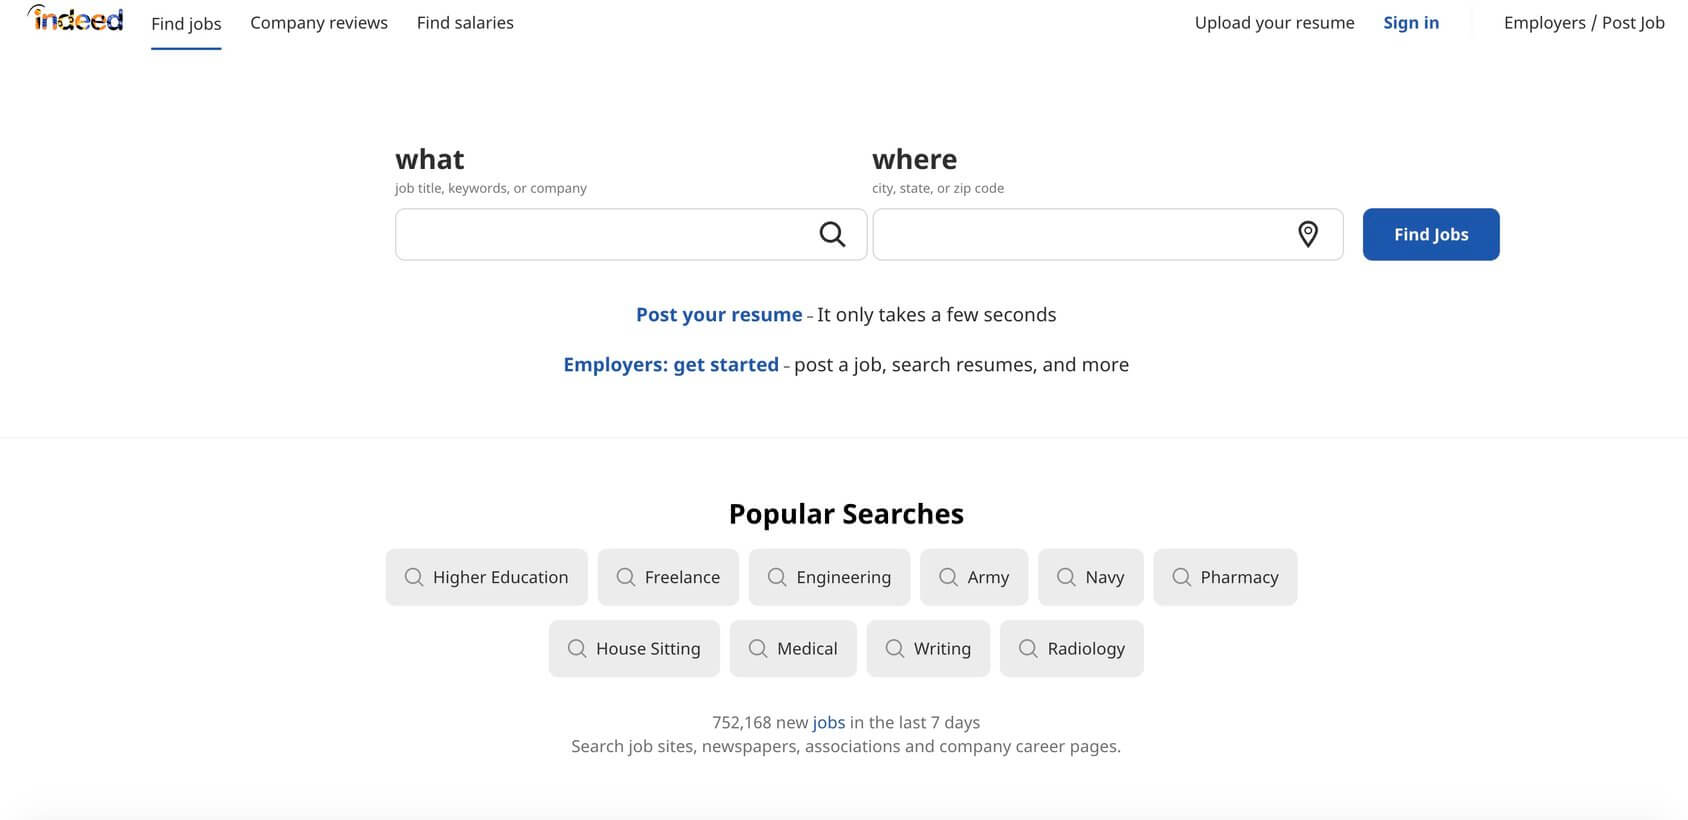Open the Find jobs tab
Image resolution: width=1688 pixels, height=820 pixels.
[186, 23]
